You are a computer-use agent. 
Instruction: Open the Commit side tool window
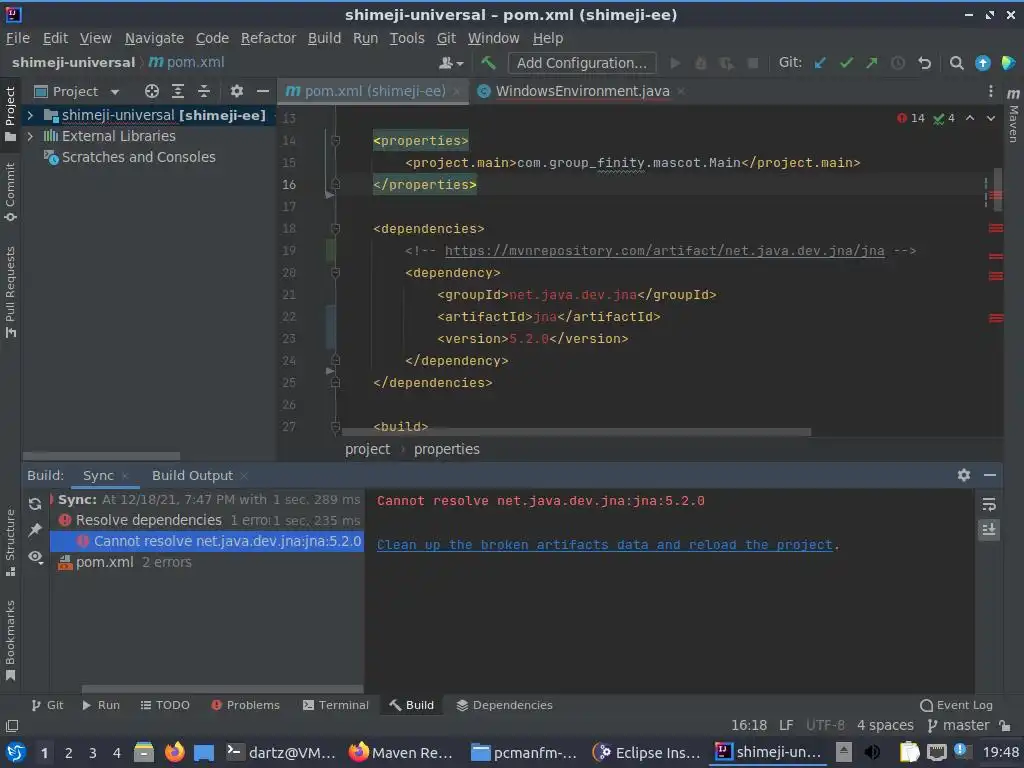click(x=10, y=192)
